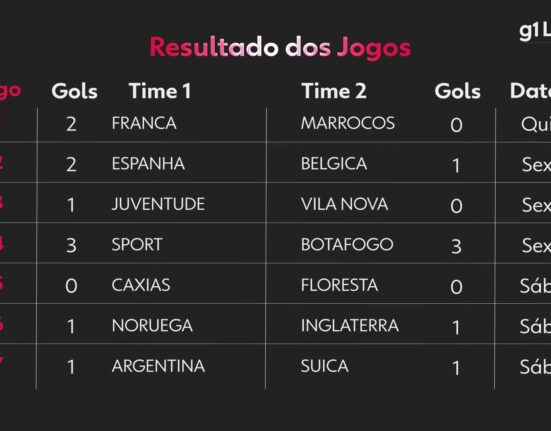Select the BOTAFOGO team cell
Viewport: 551px width, 431px height.
[347, 244]
